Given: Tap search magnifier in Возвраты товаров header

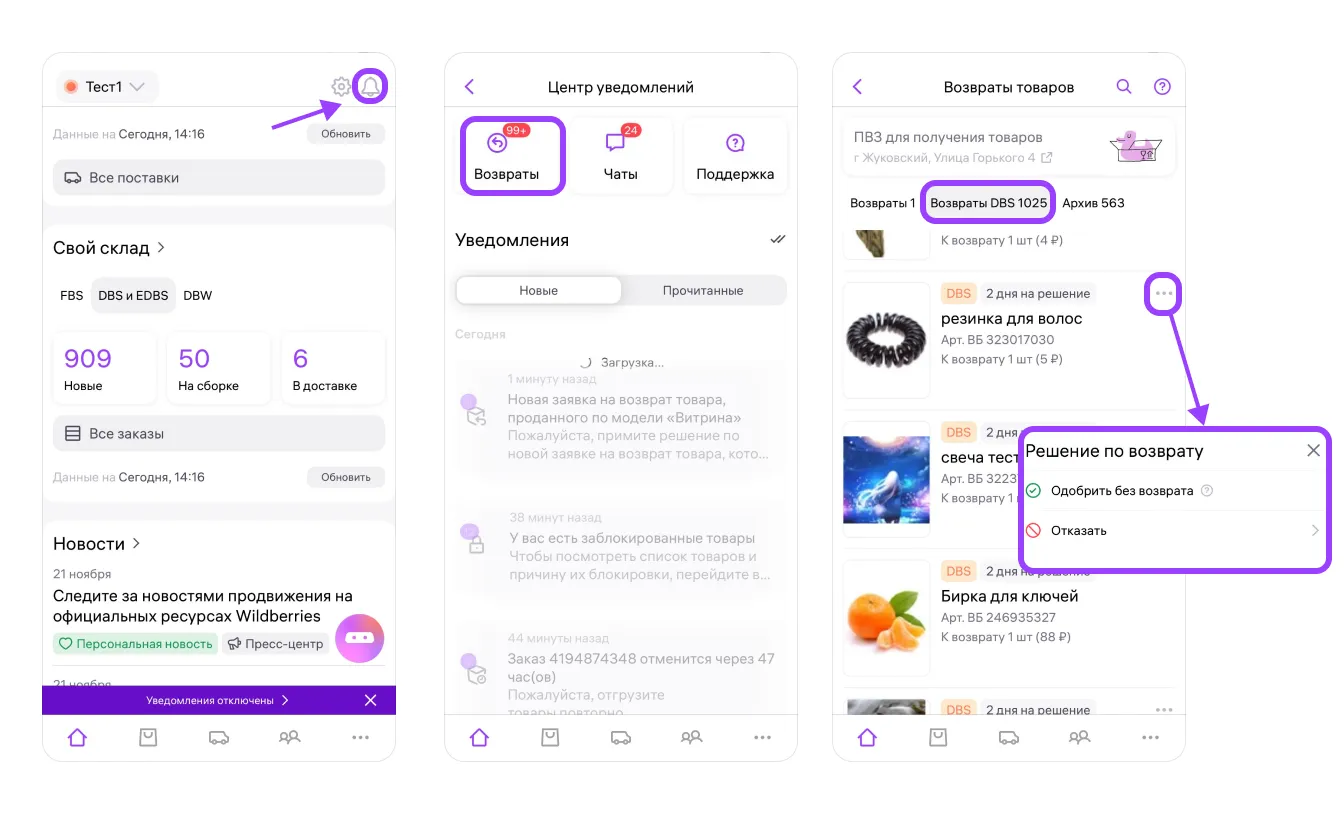Looking at the screenshot, I should [1124, 87].
